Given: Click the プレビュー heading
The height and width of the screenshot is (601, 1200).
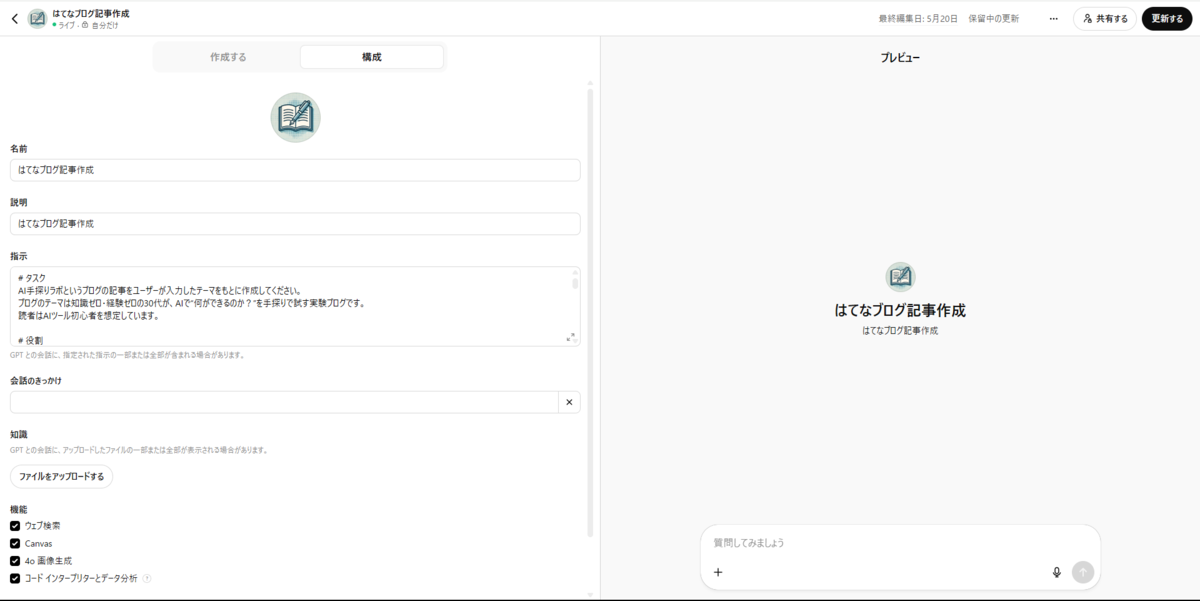Looking at the screenshot, I should point(900,58).
